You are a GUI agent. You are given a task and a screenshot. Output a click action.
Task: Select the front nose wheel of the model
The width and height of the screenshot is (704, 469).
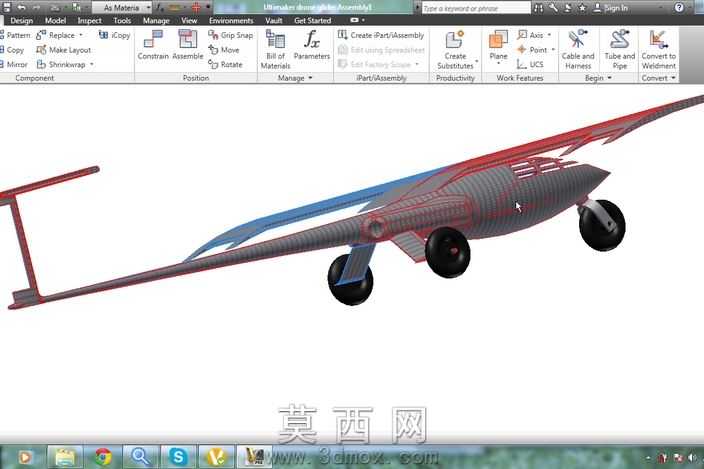(602, 224)
